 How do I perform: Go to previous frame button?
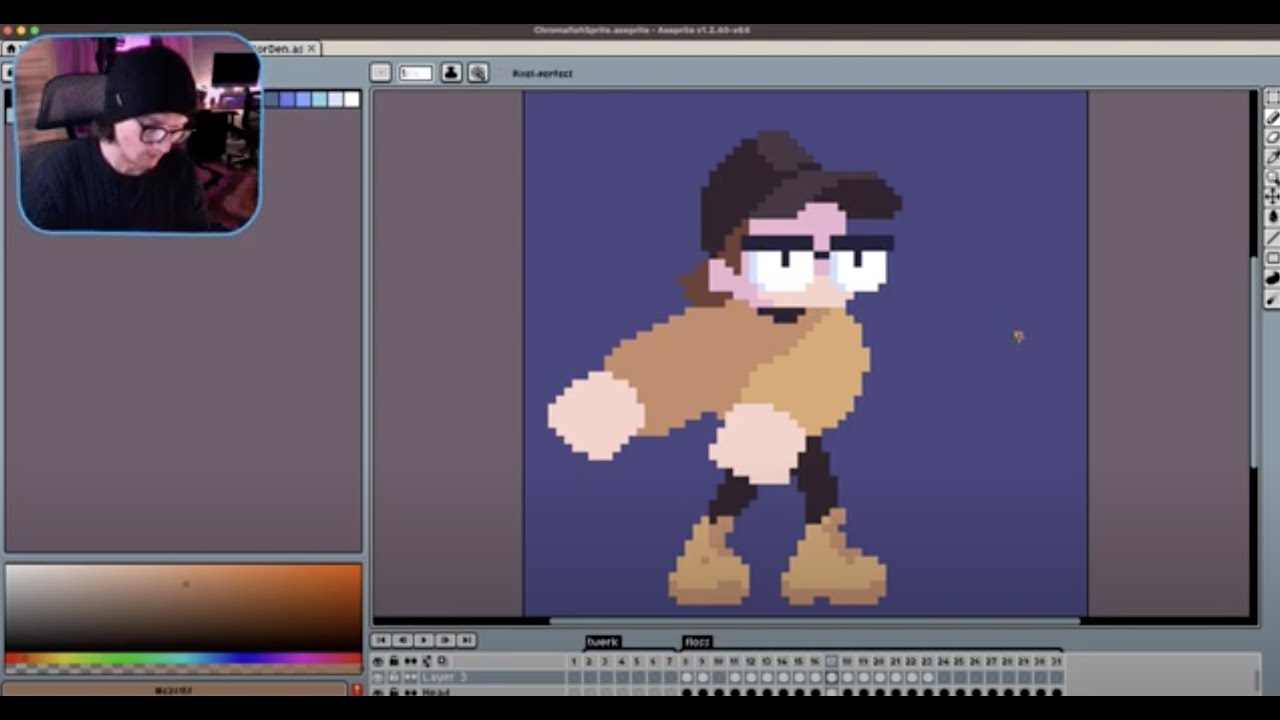pyautogui.click(x=402, y=640)
